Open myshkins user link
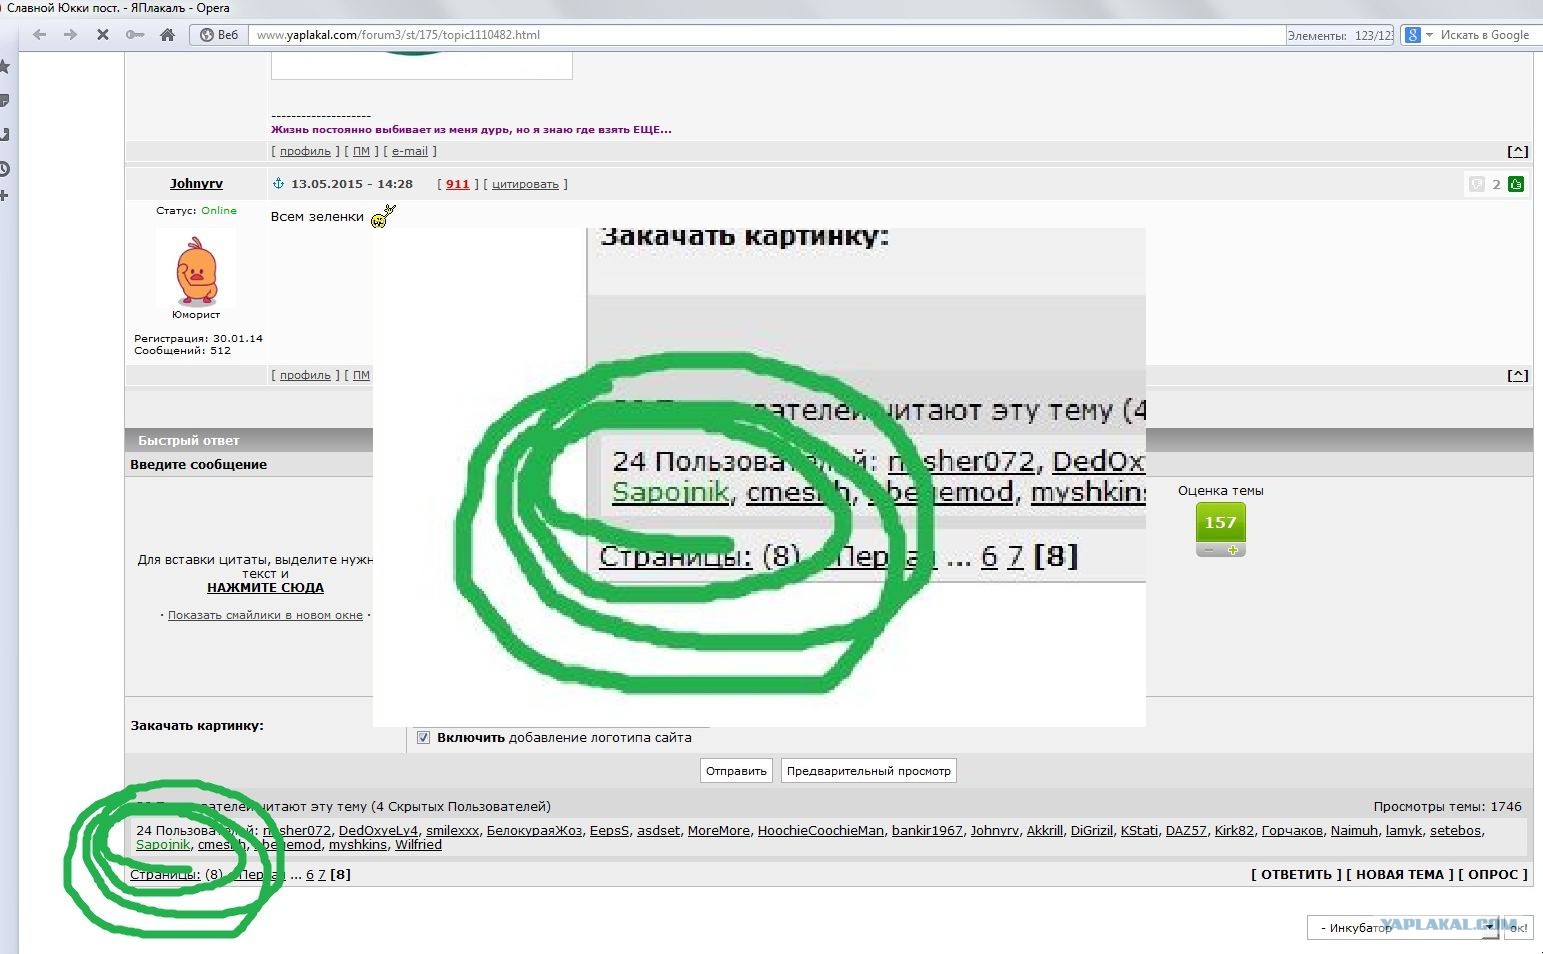Screen dimensions: 1543x954 point(358,845)
